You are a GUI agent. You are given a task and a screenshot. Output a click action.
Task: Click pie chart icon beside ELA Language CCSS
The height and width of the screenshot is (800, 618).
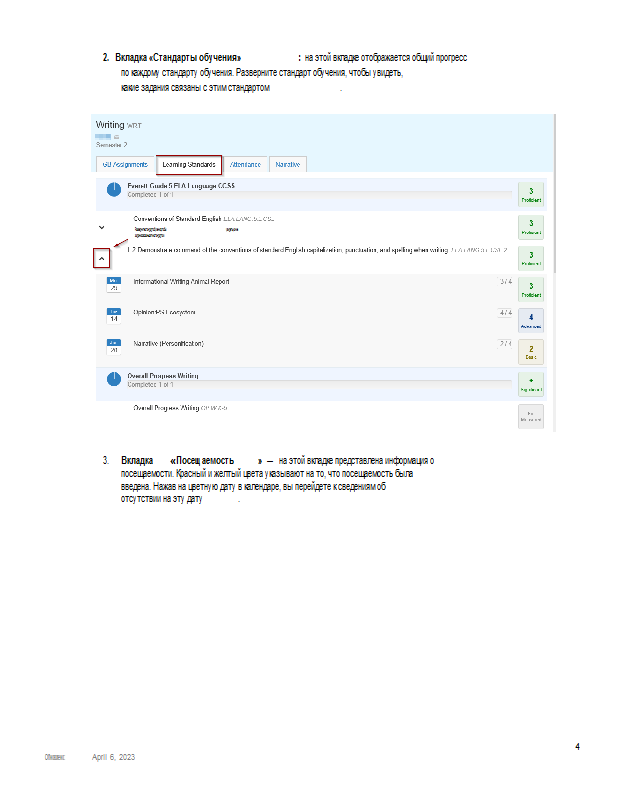114,190
